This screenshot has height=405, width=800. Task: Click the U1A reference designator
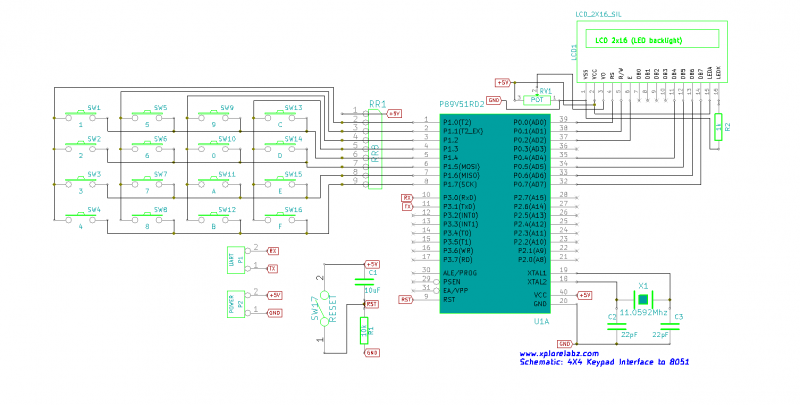click(541, 322)
